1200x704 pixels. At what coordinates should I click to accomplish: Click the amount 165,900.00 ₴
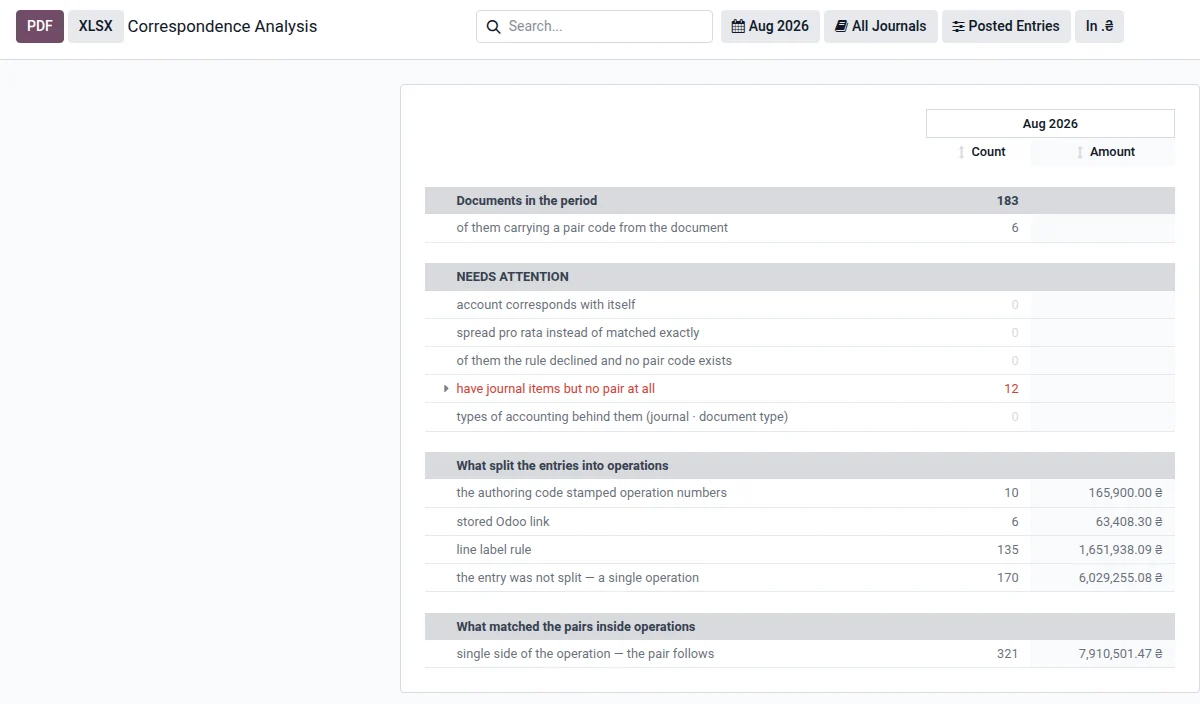tap(1126, 493)
